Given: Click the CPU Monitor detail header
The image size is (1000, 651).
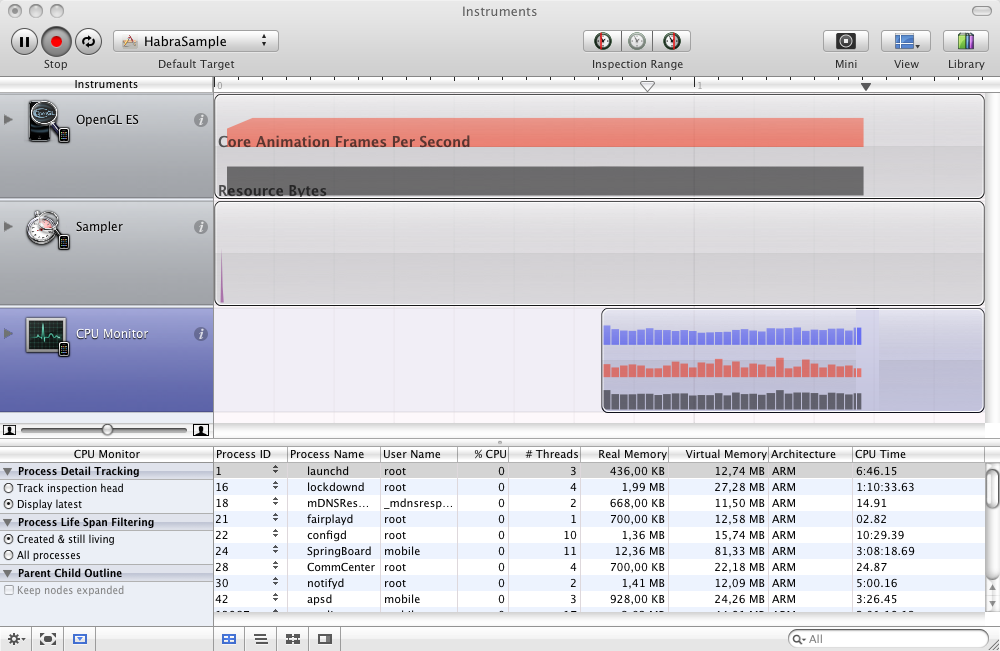Looking at the screenshot, I should (x=107, y=454).
